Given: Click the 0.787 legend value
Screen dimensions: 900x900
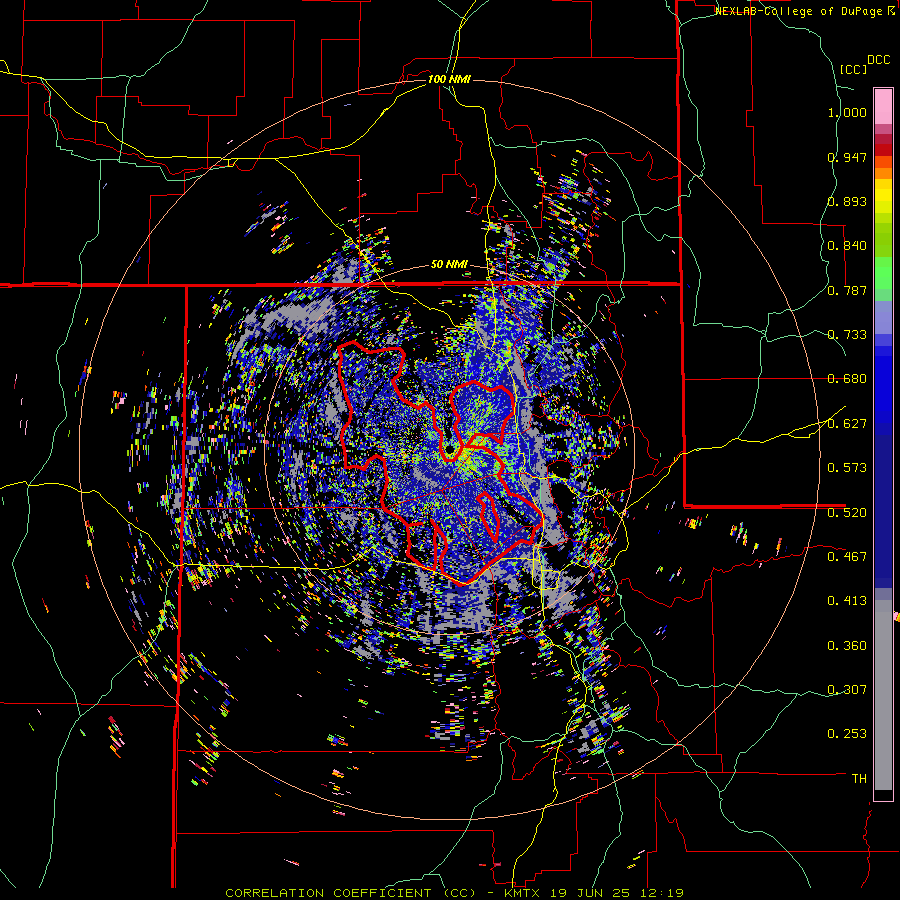Looking at the screenshot, I should (847, 290).
